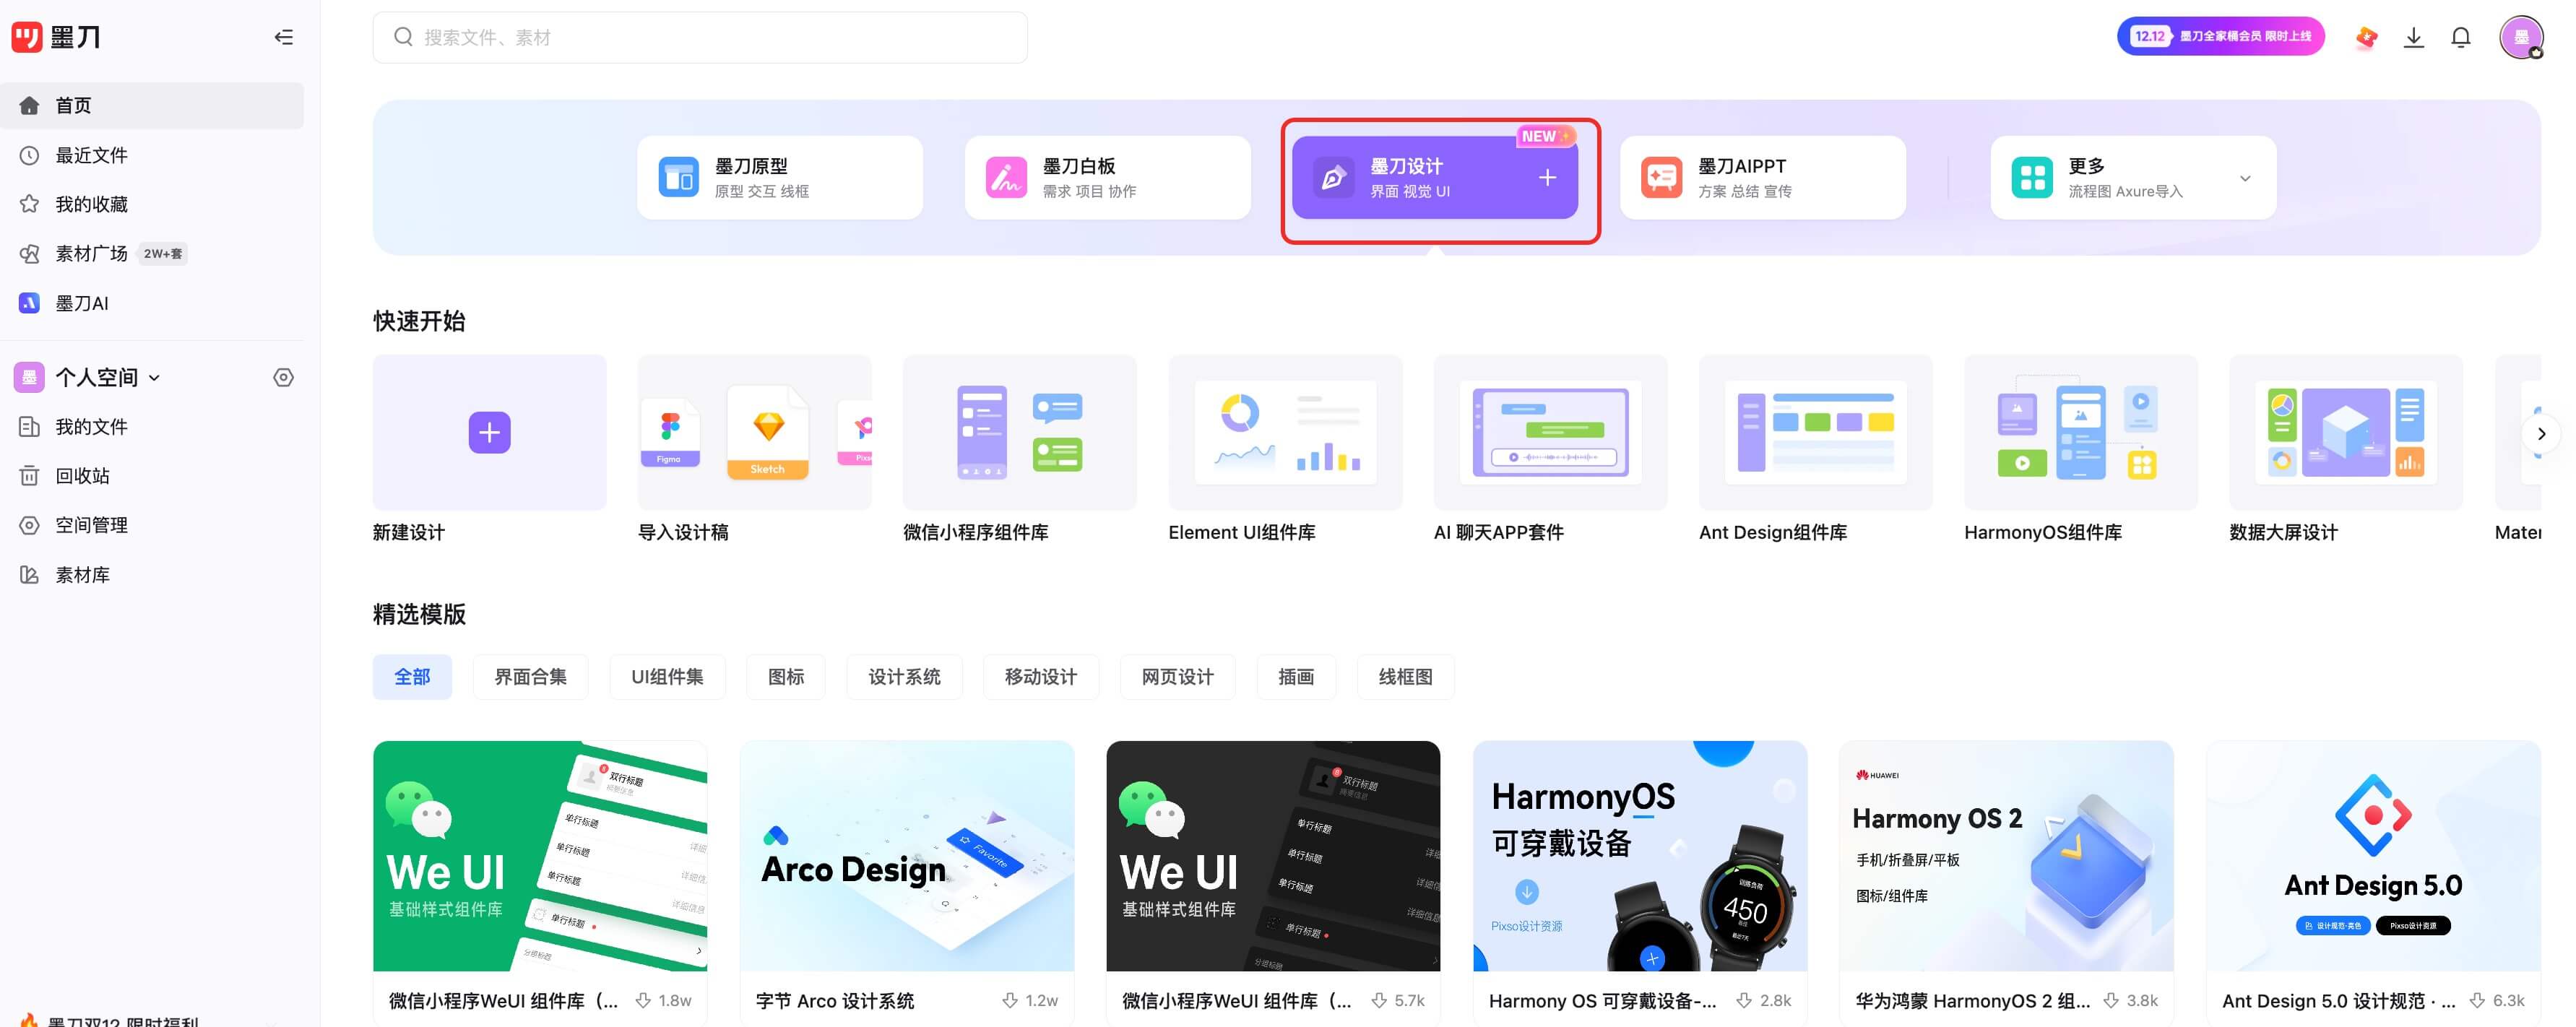Open 墨刀AI from the sidebar
Screen dimensions: 2576x1027
82,303
